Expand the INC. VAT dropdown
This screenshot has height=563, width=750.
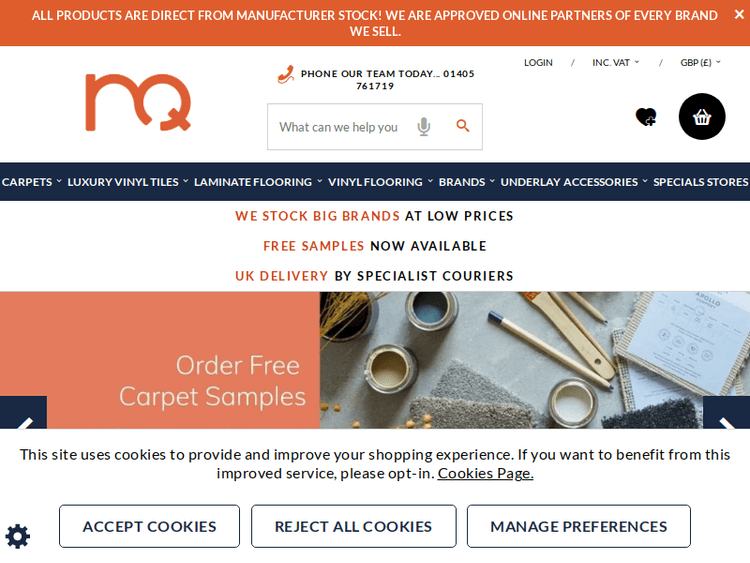pyautogui.click(x=616, y=63)
